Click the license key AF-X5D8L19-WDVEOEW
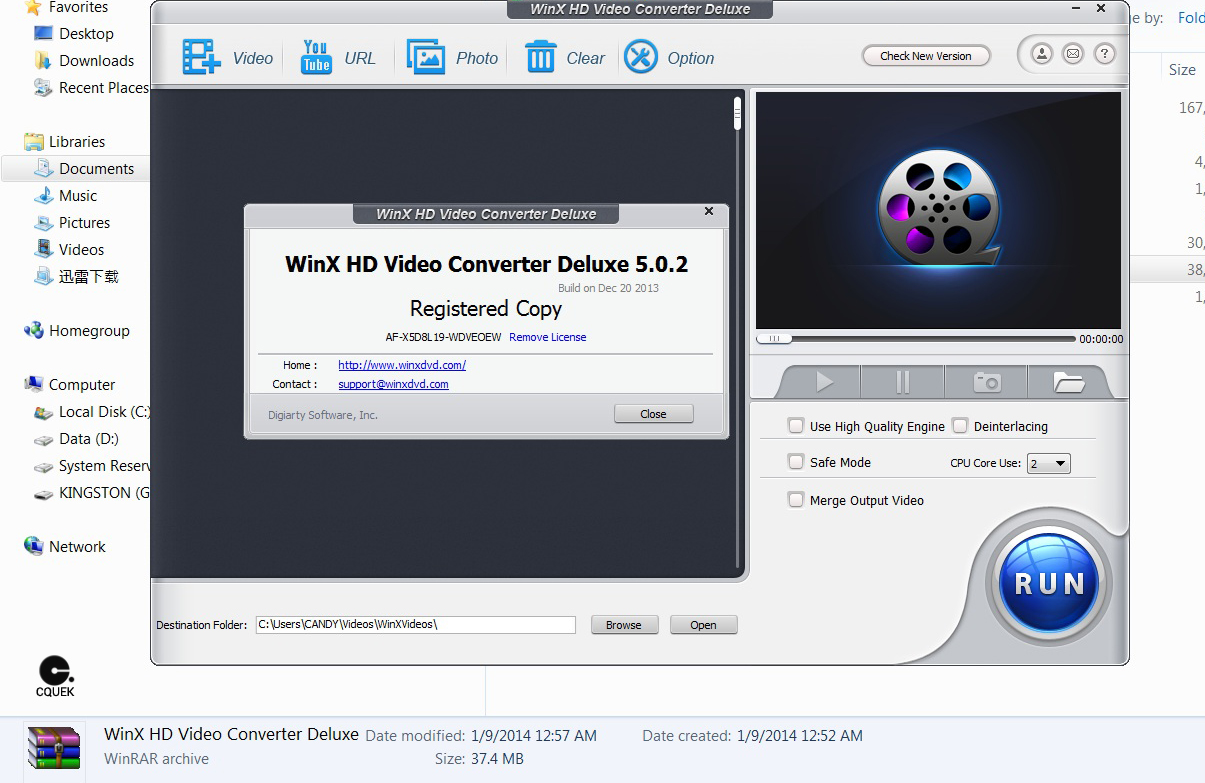Image resolution: width=1205 pixels, height=783 pixels. 443,337
